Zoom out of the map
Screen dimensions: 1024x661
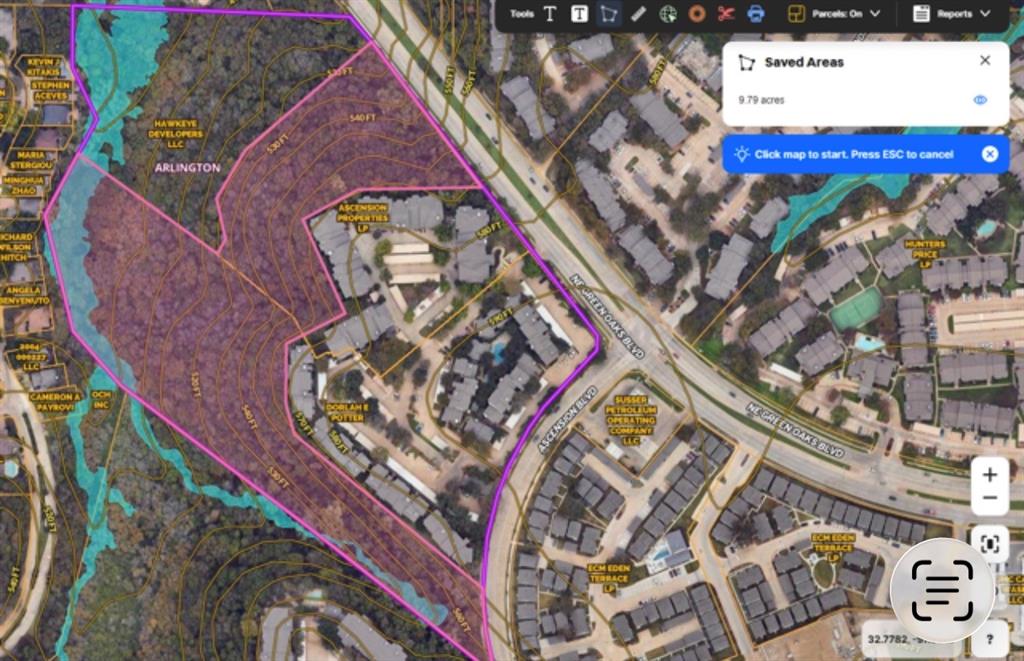[x=989, y=498]
